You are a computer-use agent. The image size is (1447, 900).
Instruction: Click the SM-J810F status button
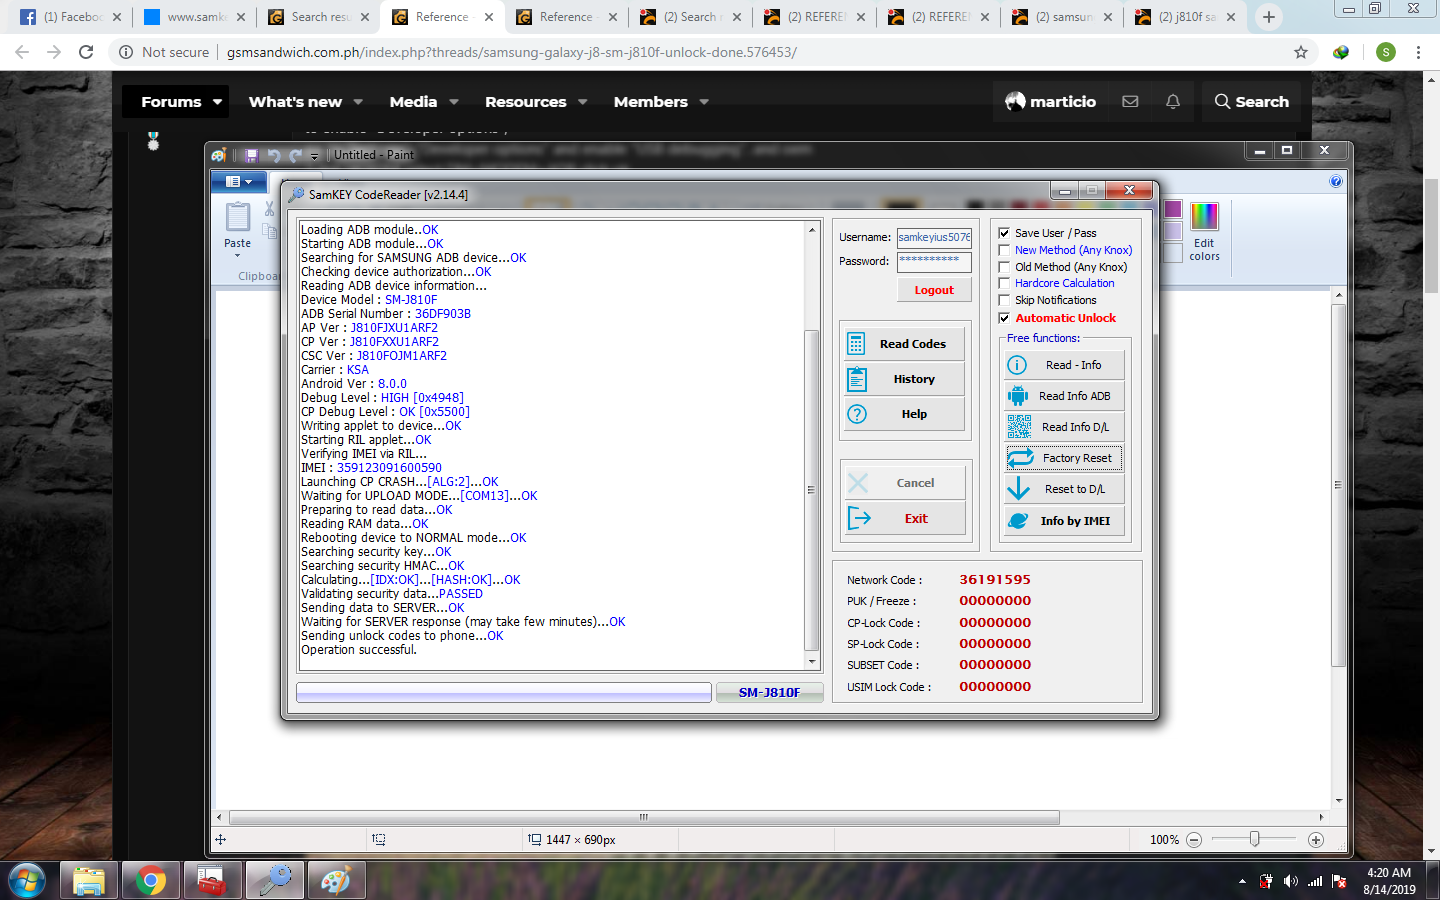(769, 692)
